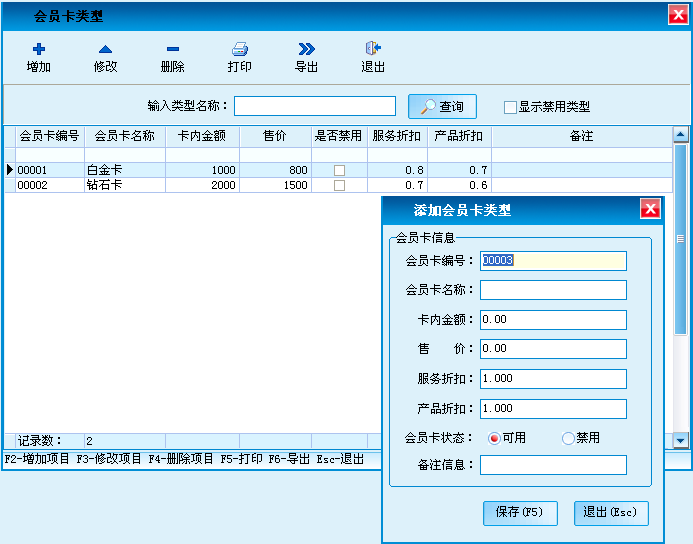Enable the 显示禁用类型 checkbox
This screenshot has height=544, width=693.
(510, 107)
